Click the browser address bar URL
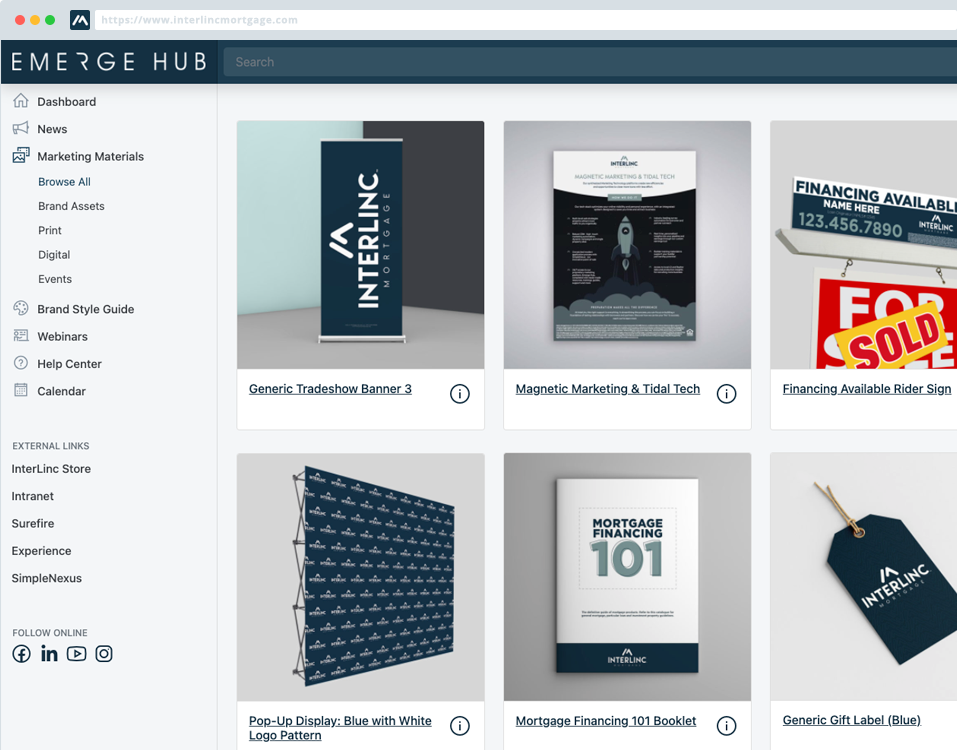The width and height of the screenshot is (957, 750). 200,20
